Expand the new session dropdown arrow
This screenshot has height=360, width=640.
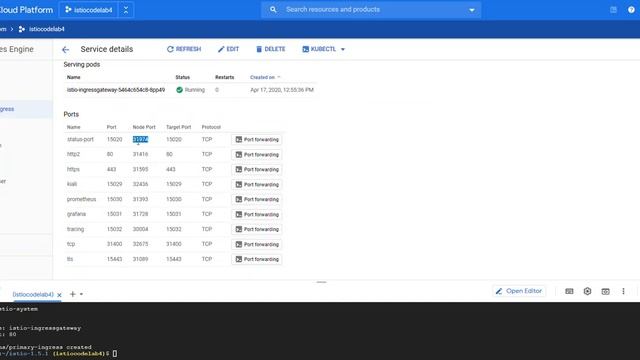point(81,294)
